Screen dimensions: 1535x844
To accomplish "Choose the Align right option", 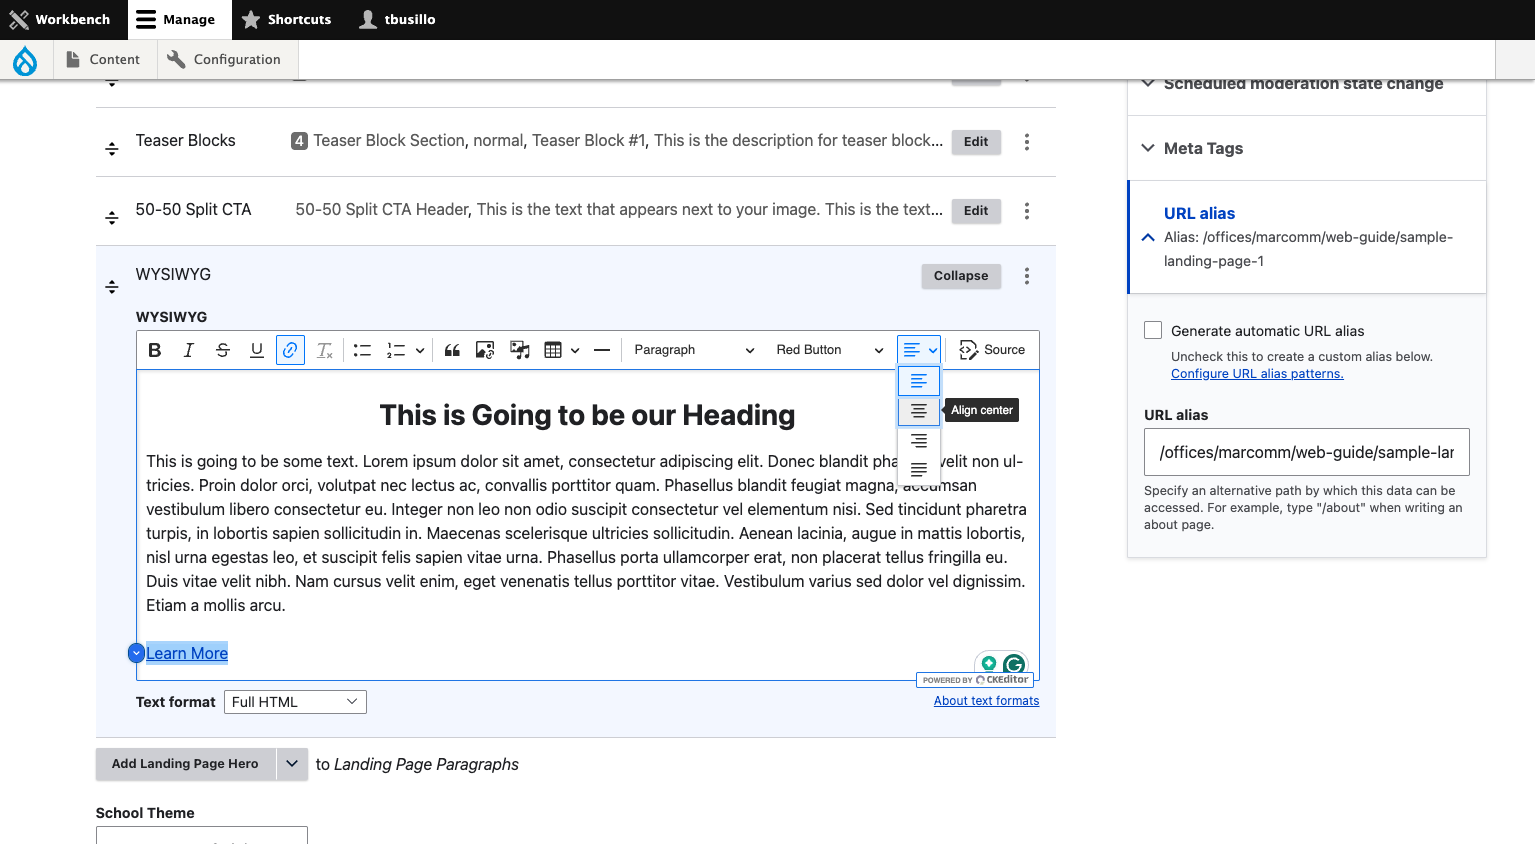I will pos(919,440).
